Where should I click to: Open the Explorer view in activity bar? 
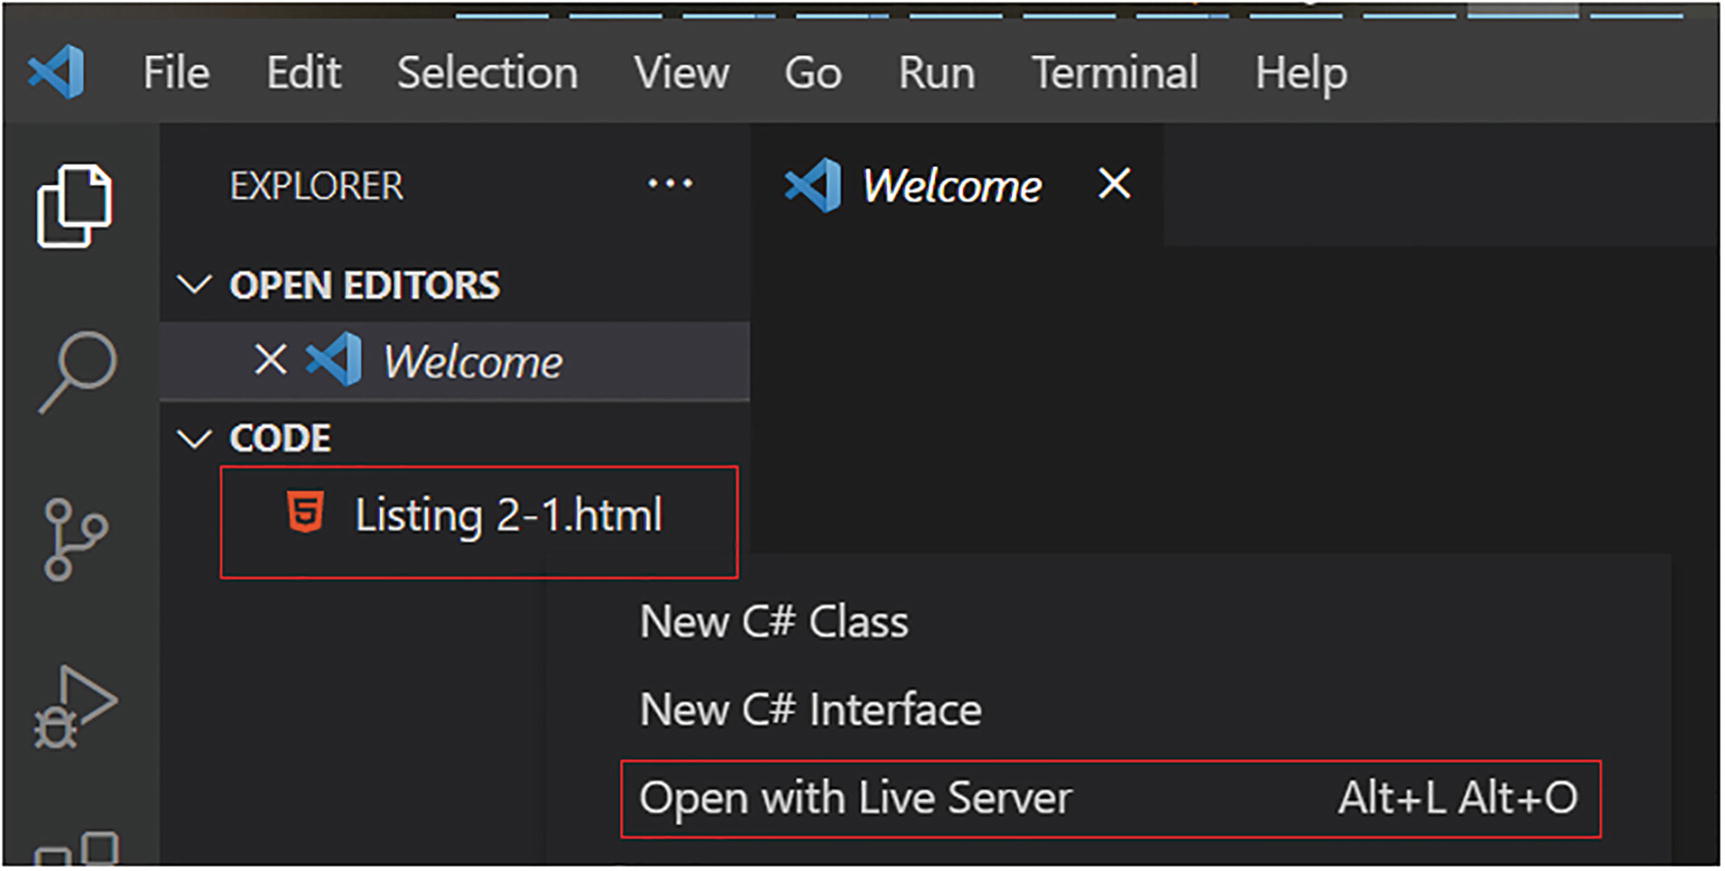[x=75, y=206]
